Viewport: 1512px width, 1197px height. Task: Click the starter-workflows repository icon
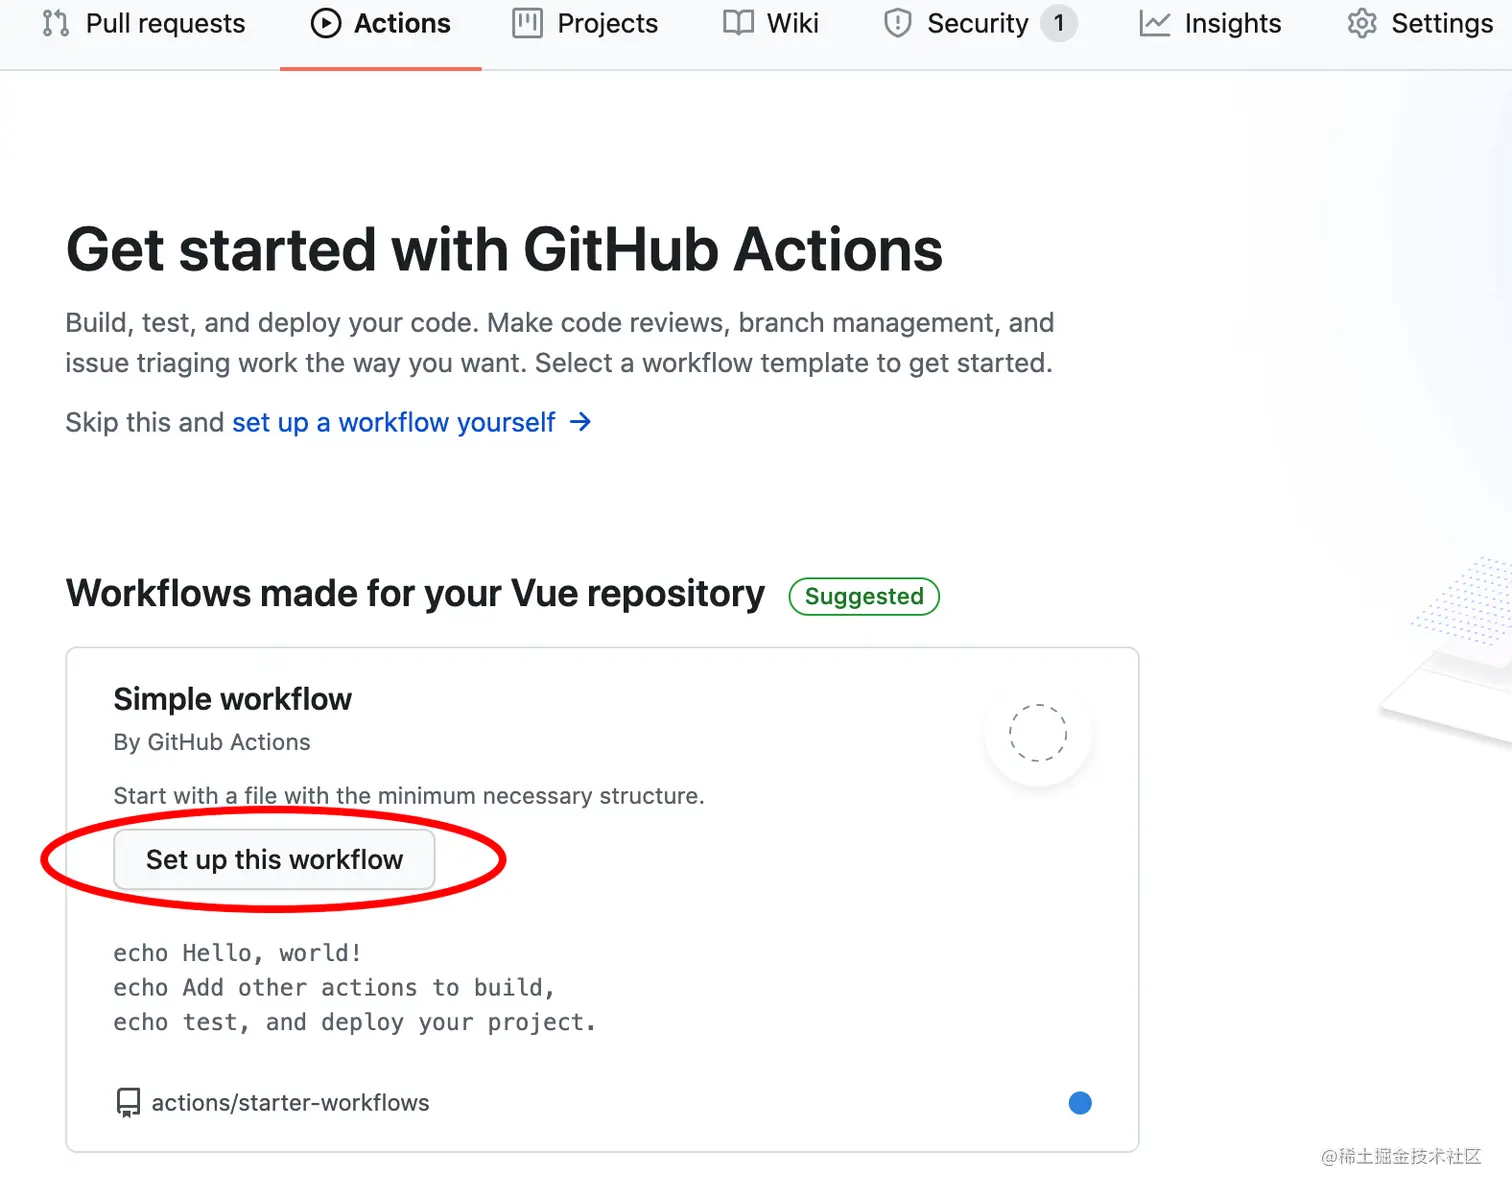coord(128,1102)
